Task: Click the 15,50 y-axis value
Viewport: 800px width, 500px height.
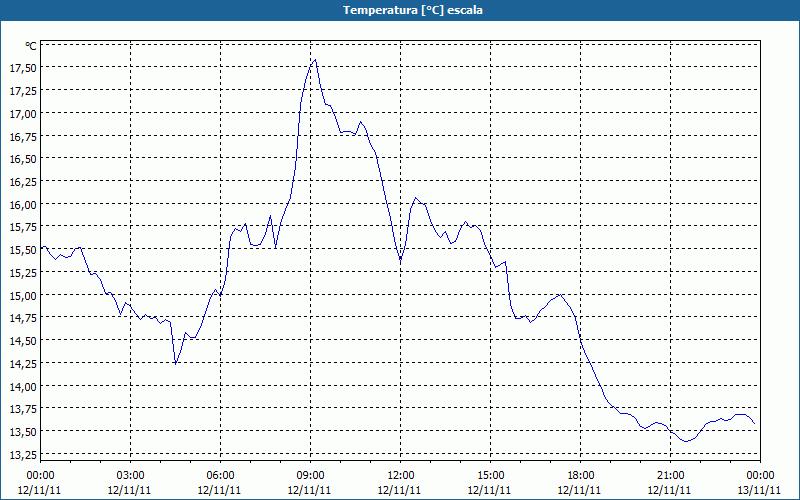Action: tap(23, 250)
